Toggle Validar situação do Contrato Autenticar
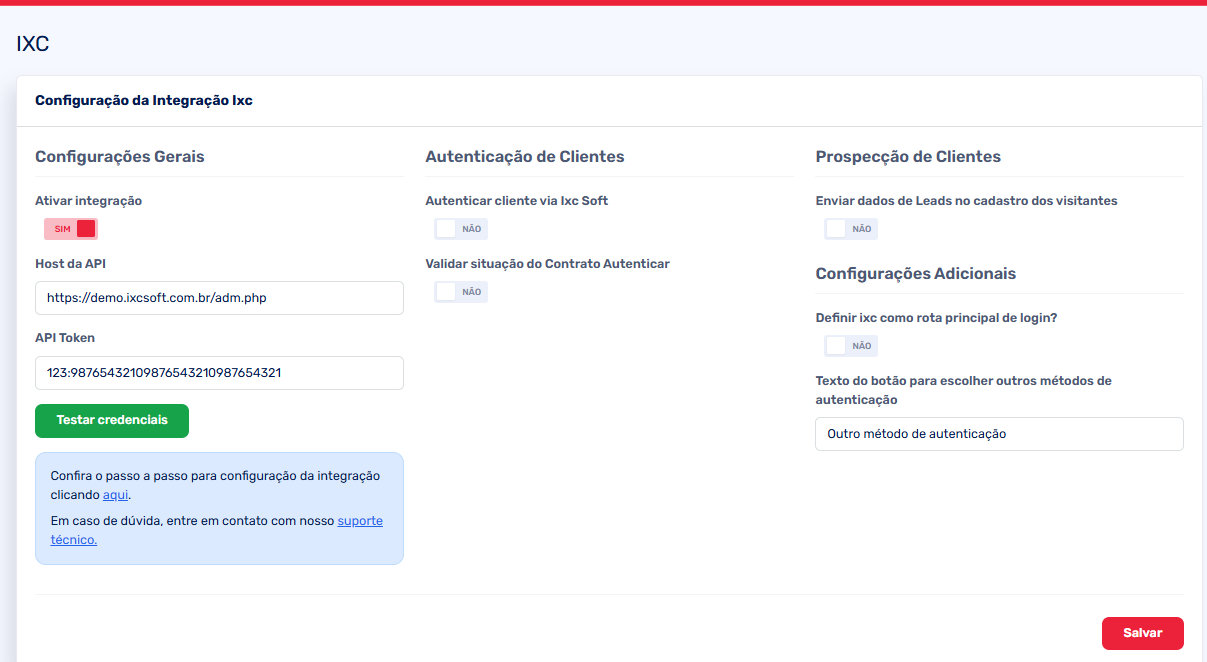The width and height of the screenshot is (1207, 662). [460, 292]
